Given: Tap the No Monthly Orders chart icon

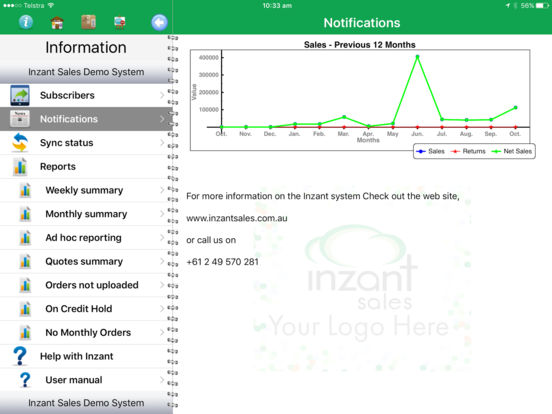Looking at the screenshot, I should click(25, 332).
